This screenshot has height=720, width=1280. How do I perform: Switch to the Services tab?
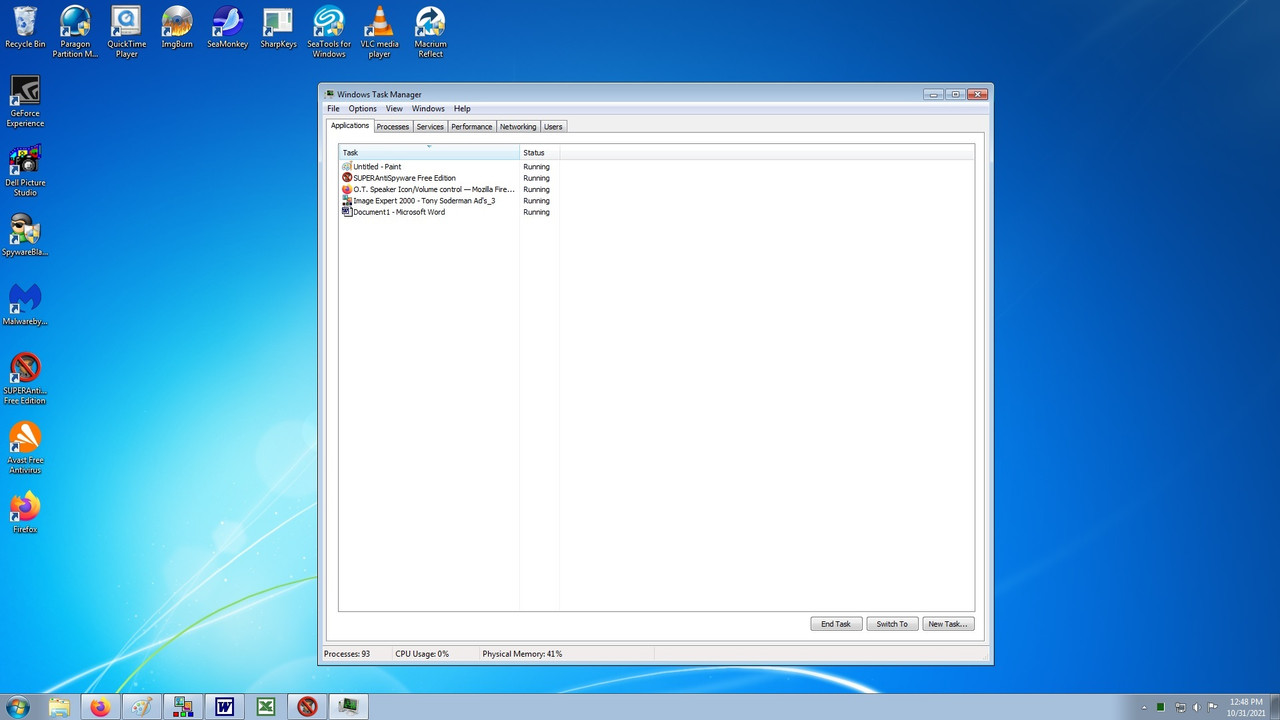click(430, 127)
